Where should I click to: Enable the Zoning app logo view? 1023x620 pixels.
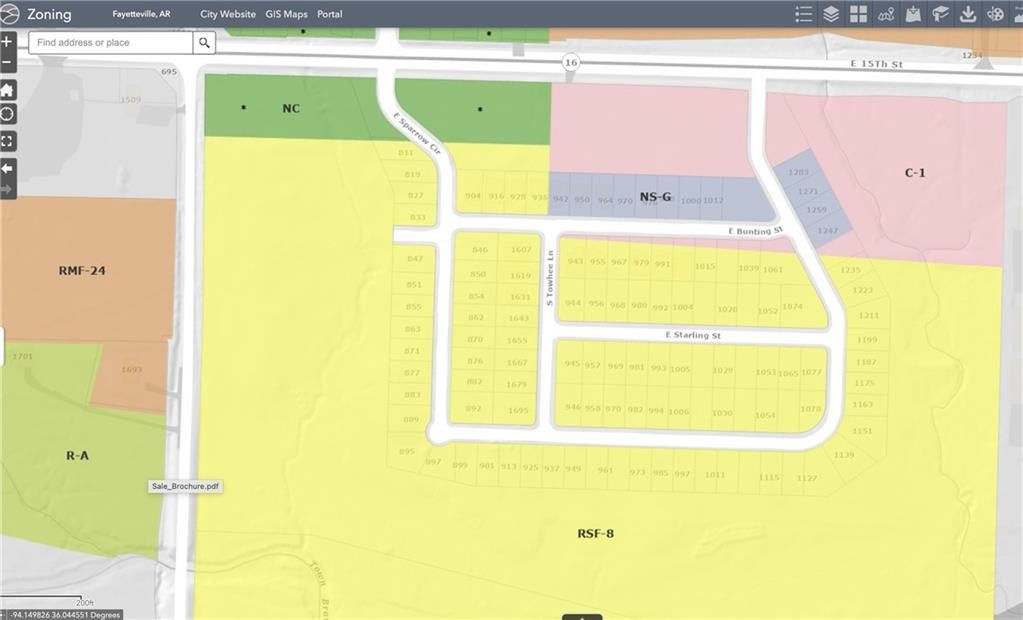click(x=13, y=14)
